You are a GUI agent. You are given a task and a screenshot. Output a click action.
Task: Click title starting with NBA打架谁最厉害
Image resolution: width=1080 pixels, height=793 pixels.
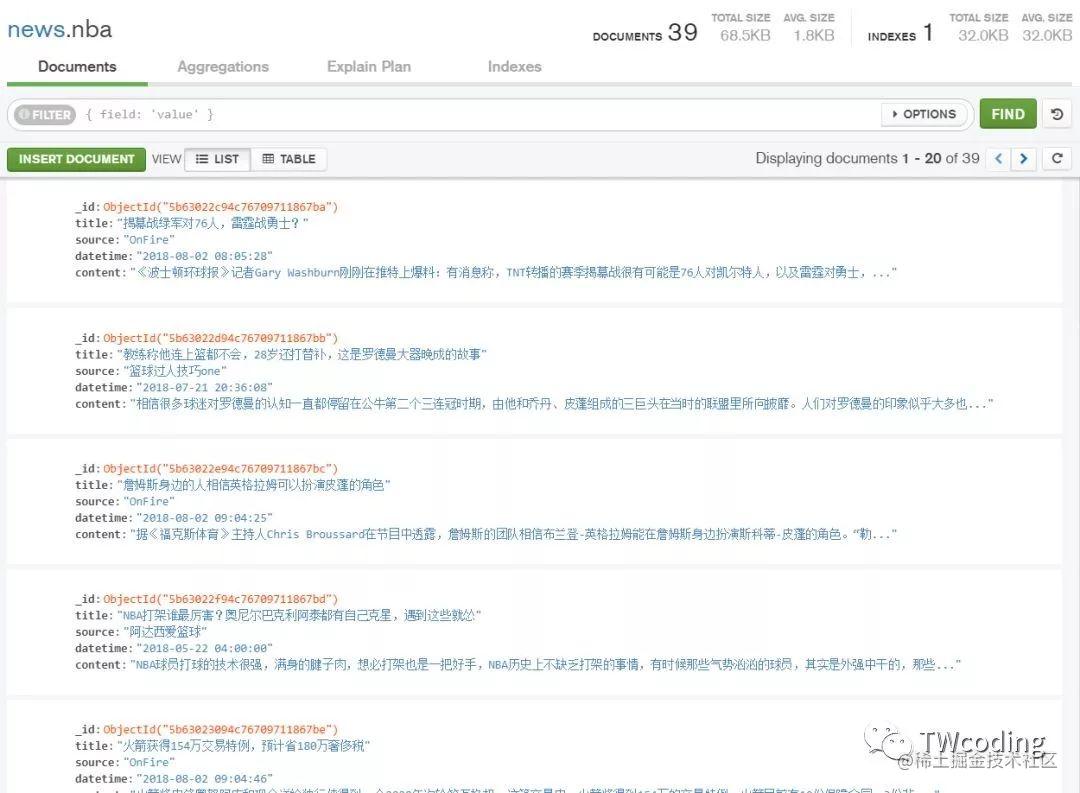click(x=299, y=616)
